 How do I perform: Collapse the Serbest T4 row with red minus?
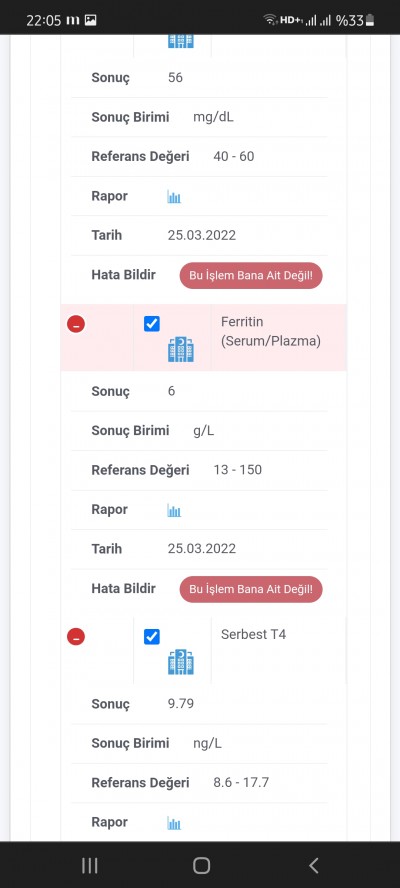(x=76, y=637)
